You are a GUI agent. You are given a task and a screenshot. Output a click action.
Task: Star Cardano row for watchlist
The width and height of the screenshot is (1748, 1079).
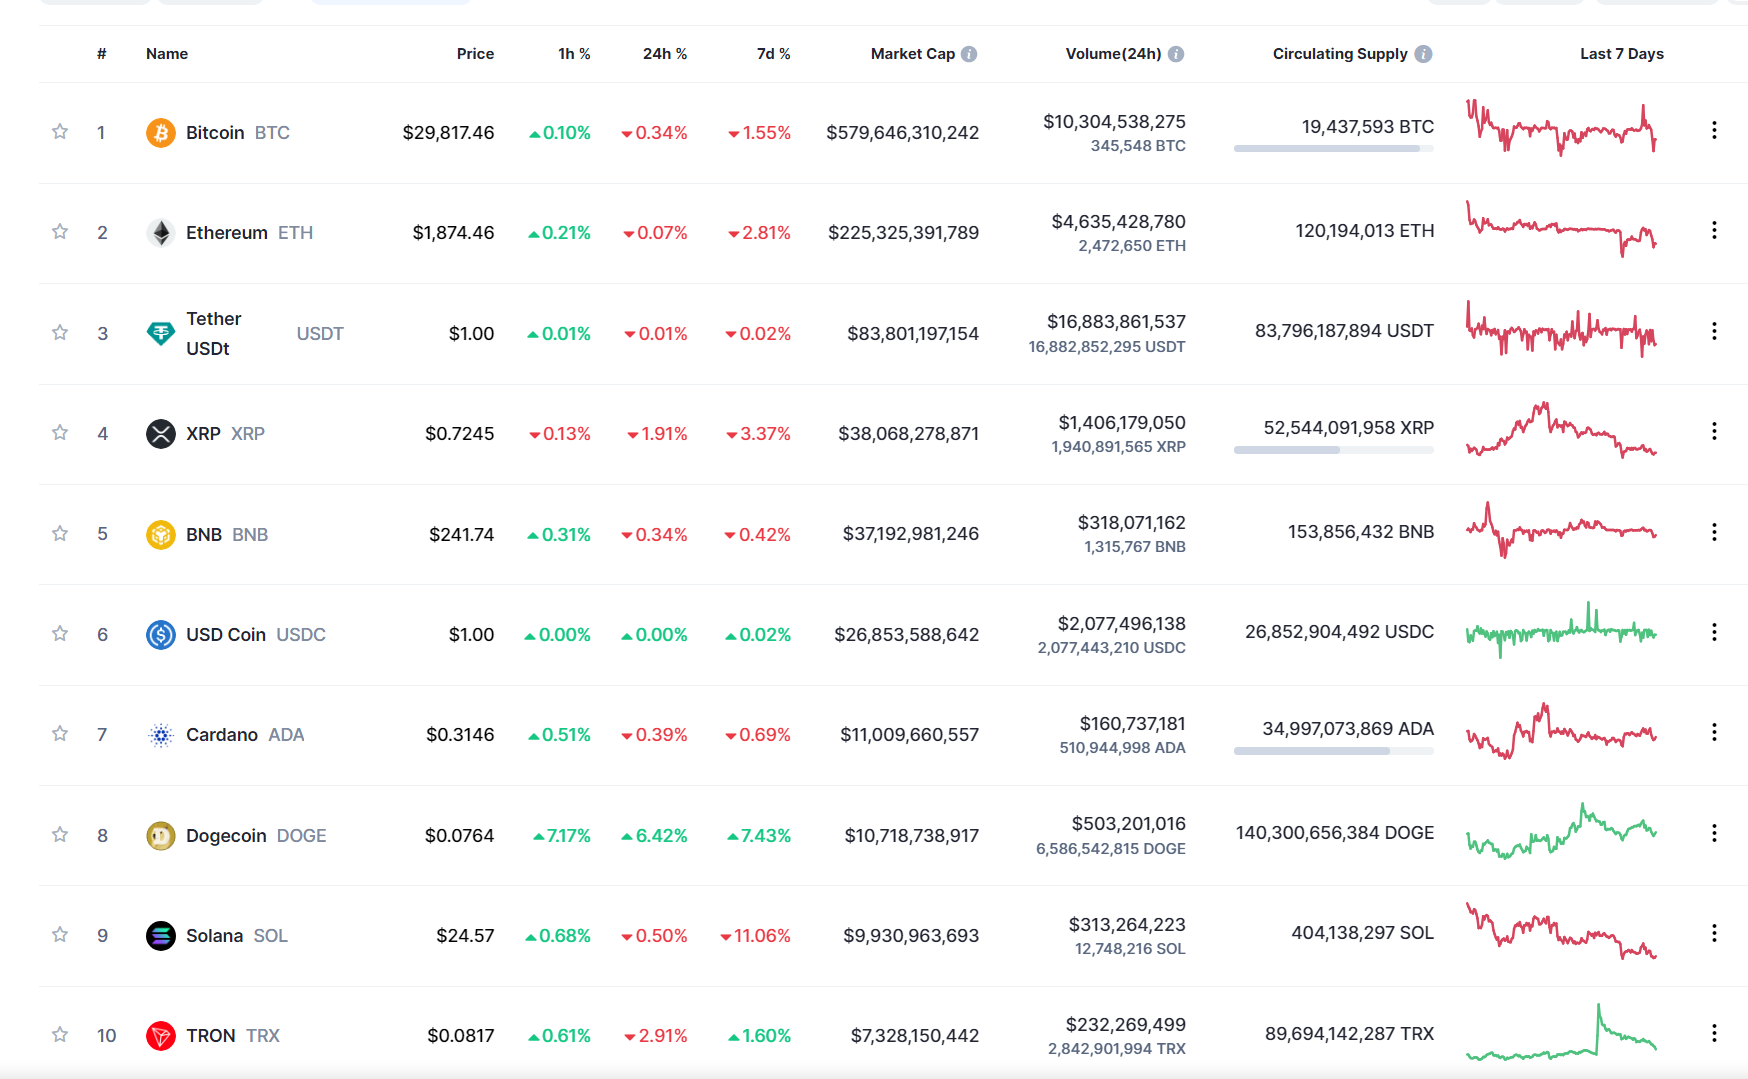pos(60,734)
